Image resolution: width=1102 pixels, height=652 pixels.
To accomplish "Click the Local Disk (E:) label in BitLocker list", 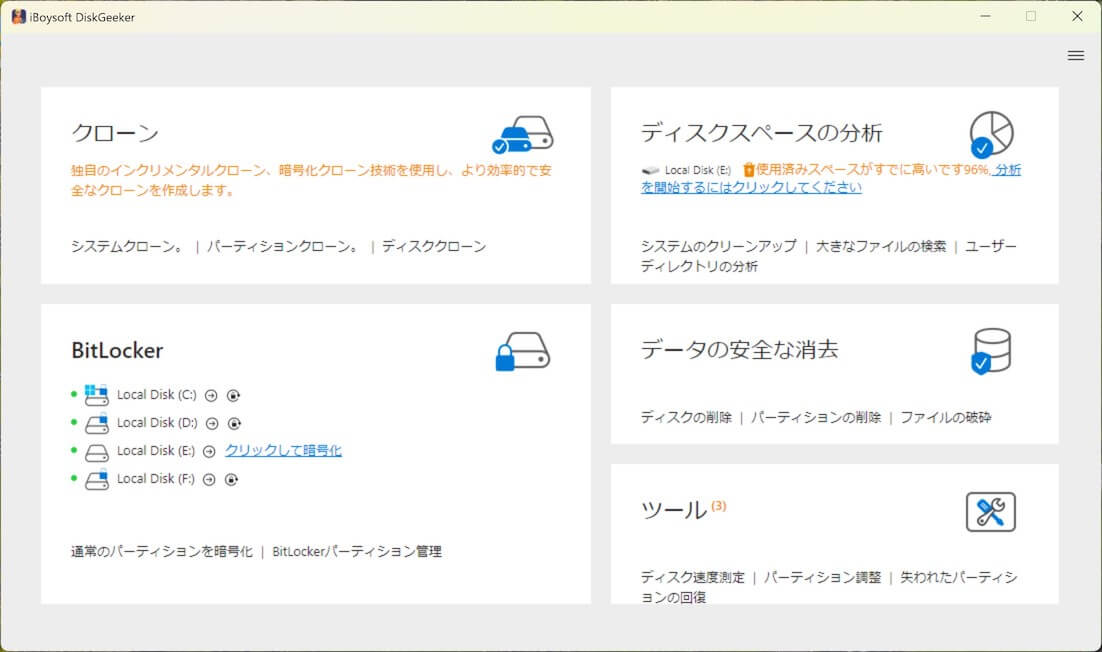I will tap(156, 451).
